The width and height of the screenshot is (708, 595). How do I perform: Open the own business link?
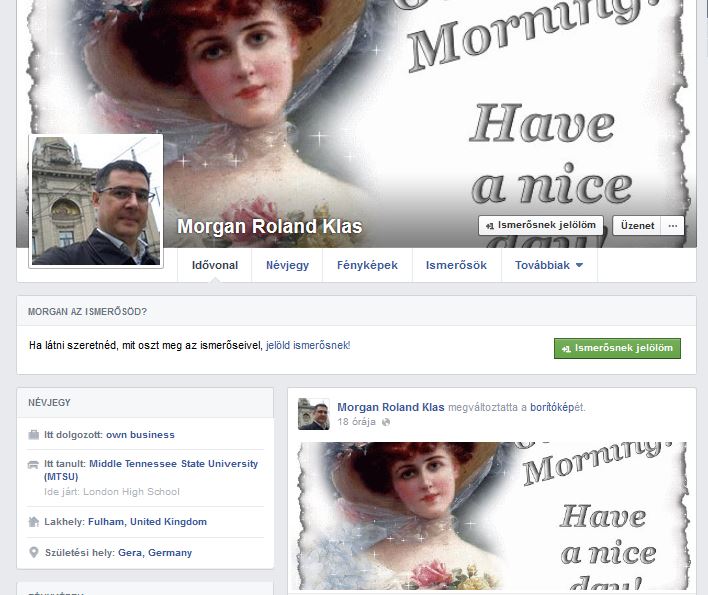tap(140, 435)
